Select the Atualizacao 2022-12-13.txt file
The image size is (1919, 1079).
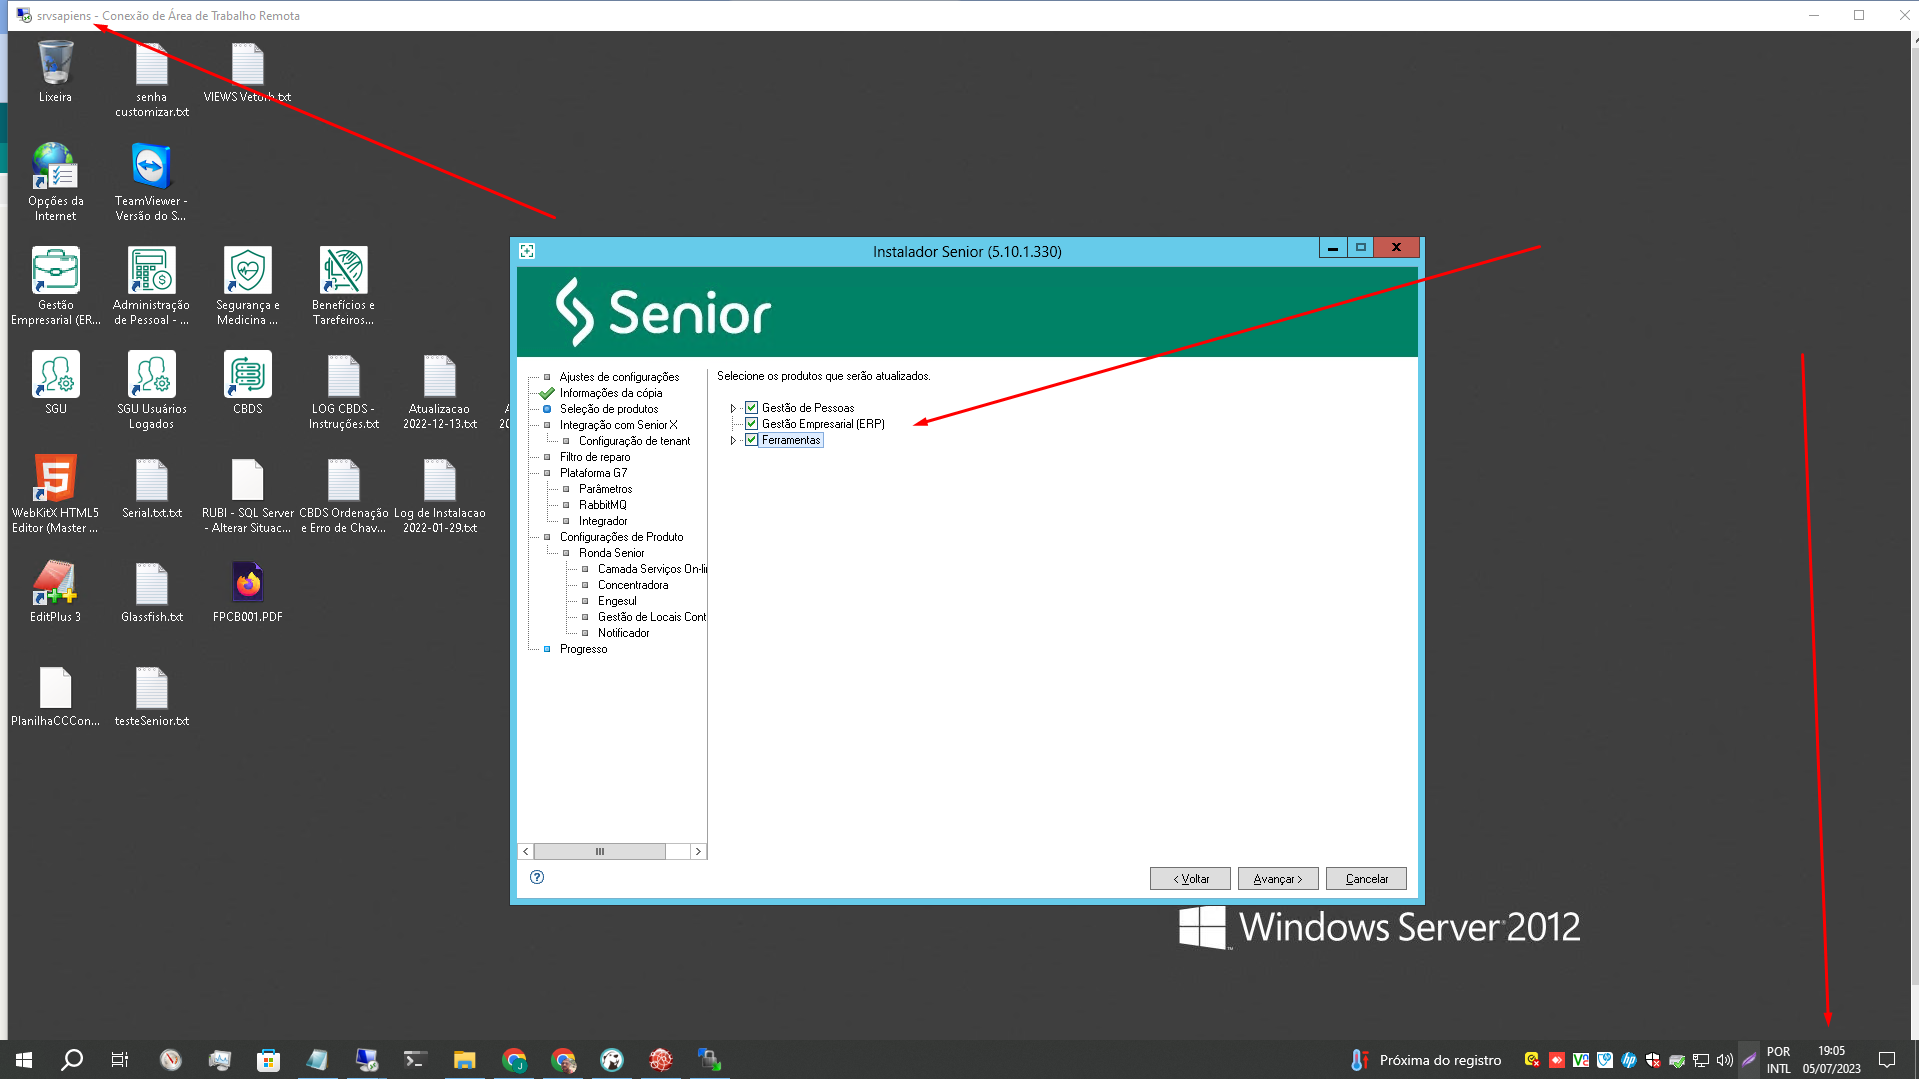(439, 390)
